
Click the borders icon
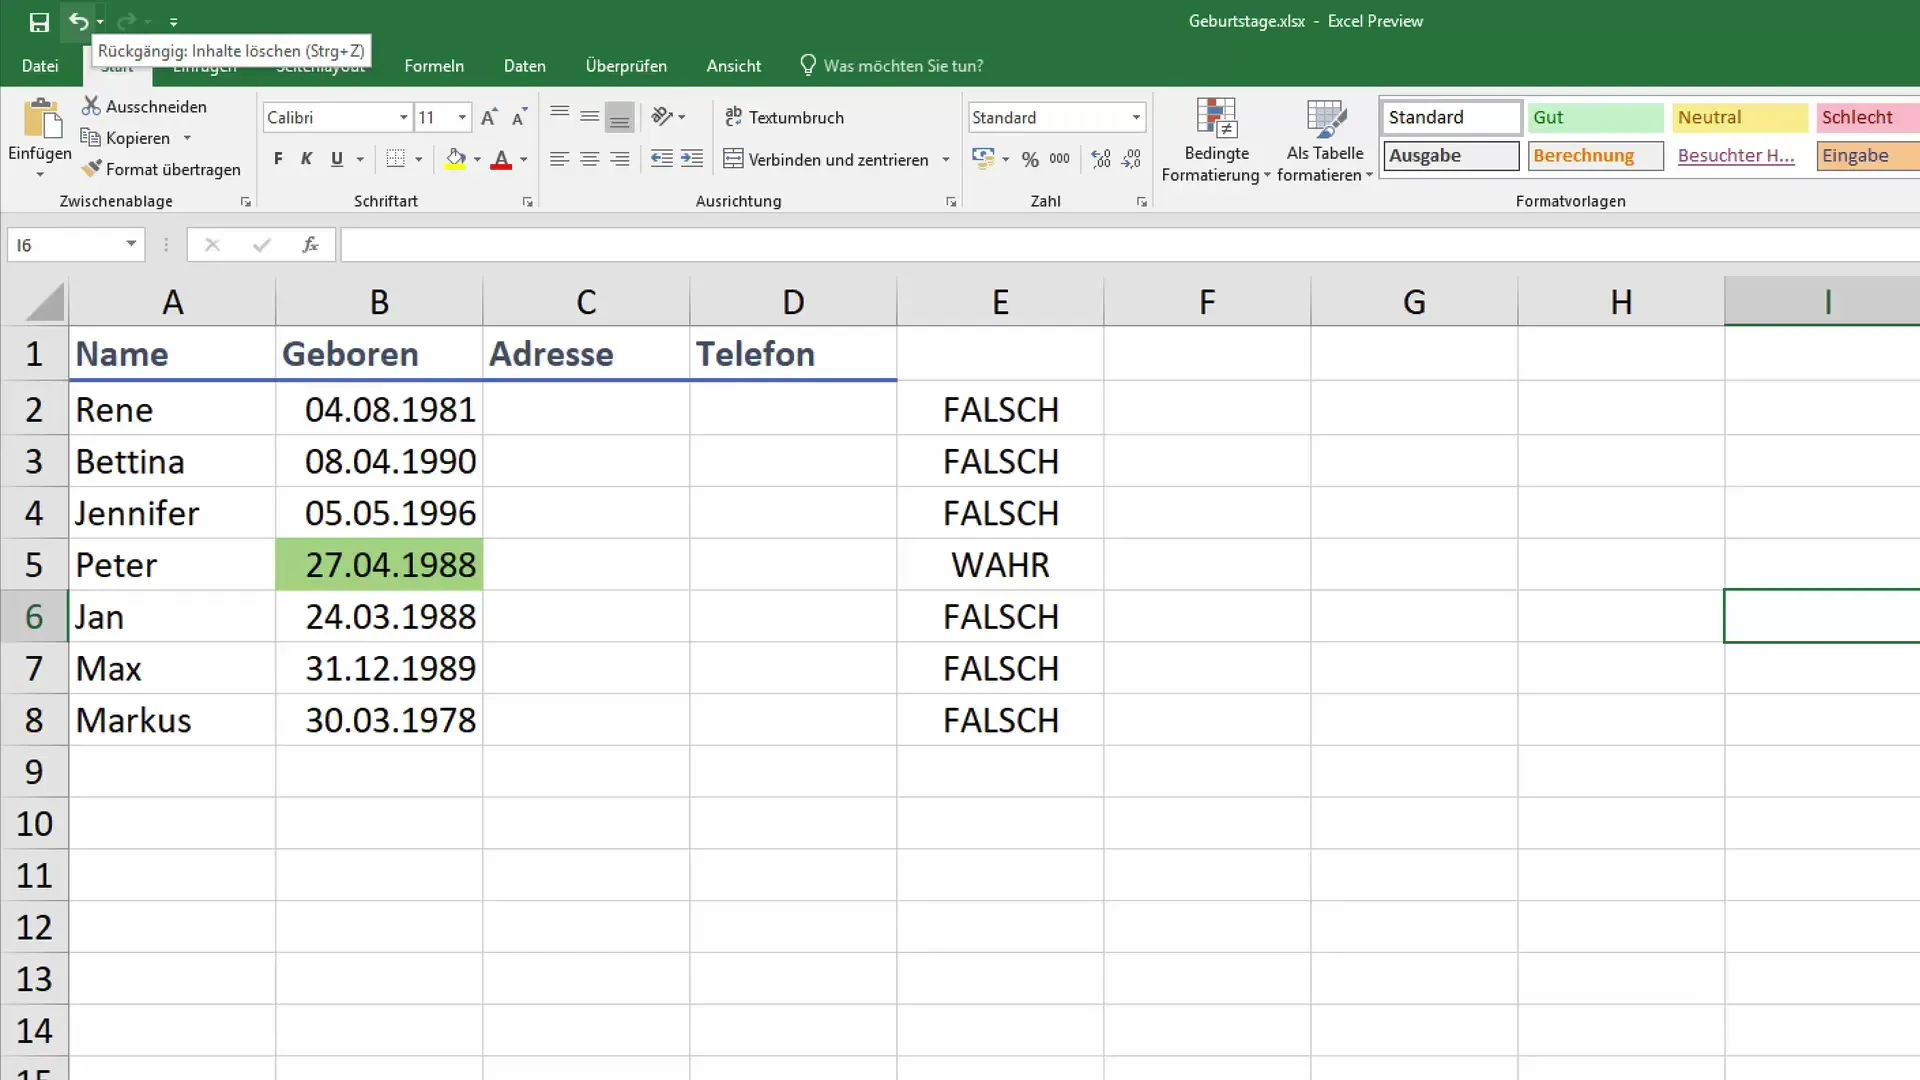coord(396,159)
